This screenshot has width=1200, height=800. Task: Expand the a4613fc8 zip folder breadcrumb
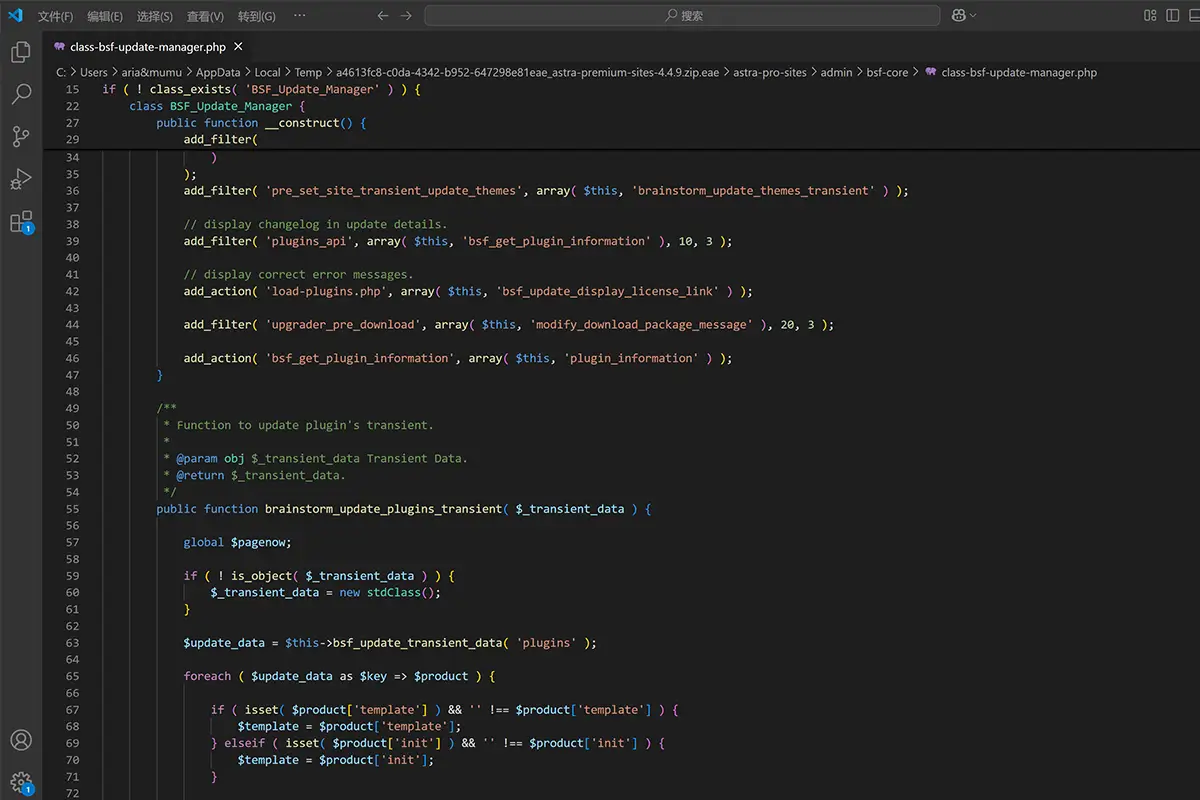(x=527, y=72)
